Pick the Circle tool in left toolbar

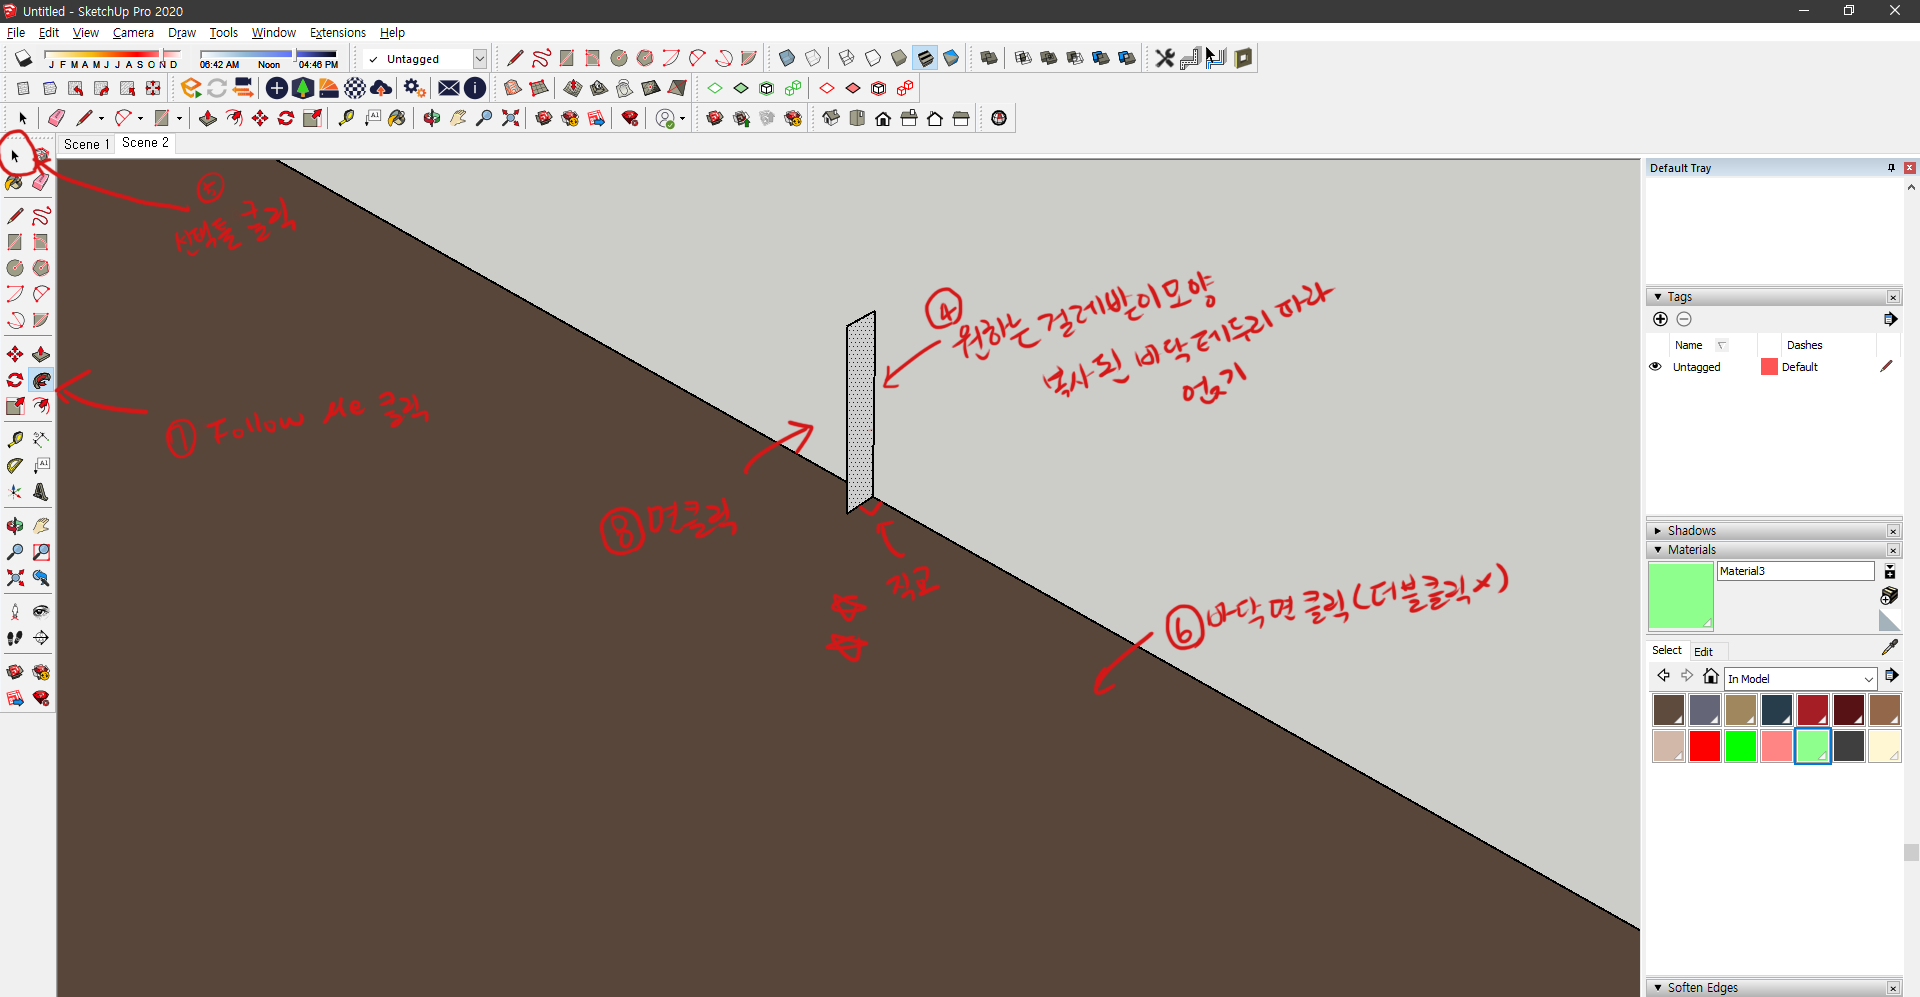click(15, 268)
